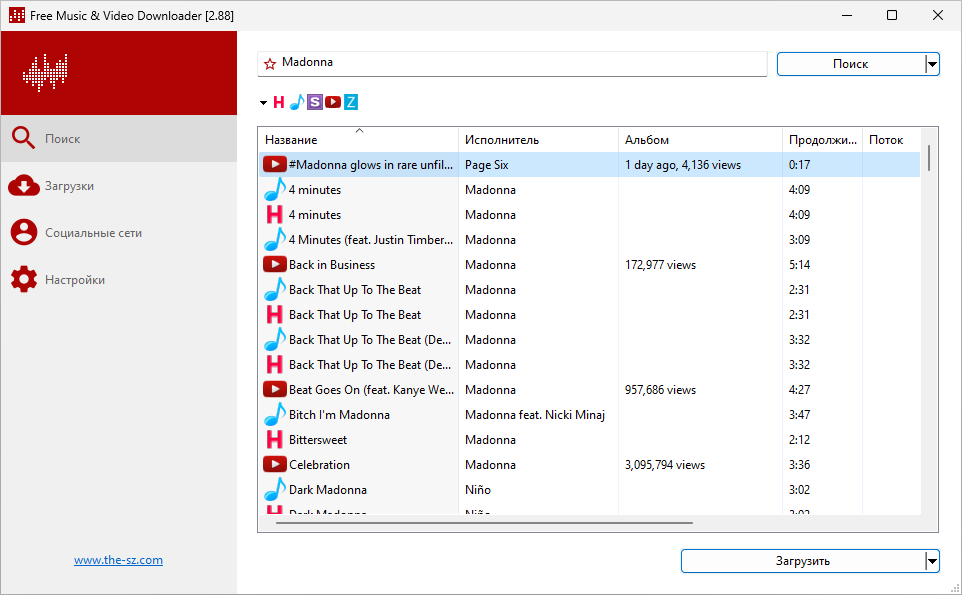The height and width of the screenshot is (595, 962).
Task: Toggle the purple S source icon
Action: point(315,102)
